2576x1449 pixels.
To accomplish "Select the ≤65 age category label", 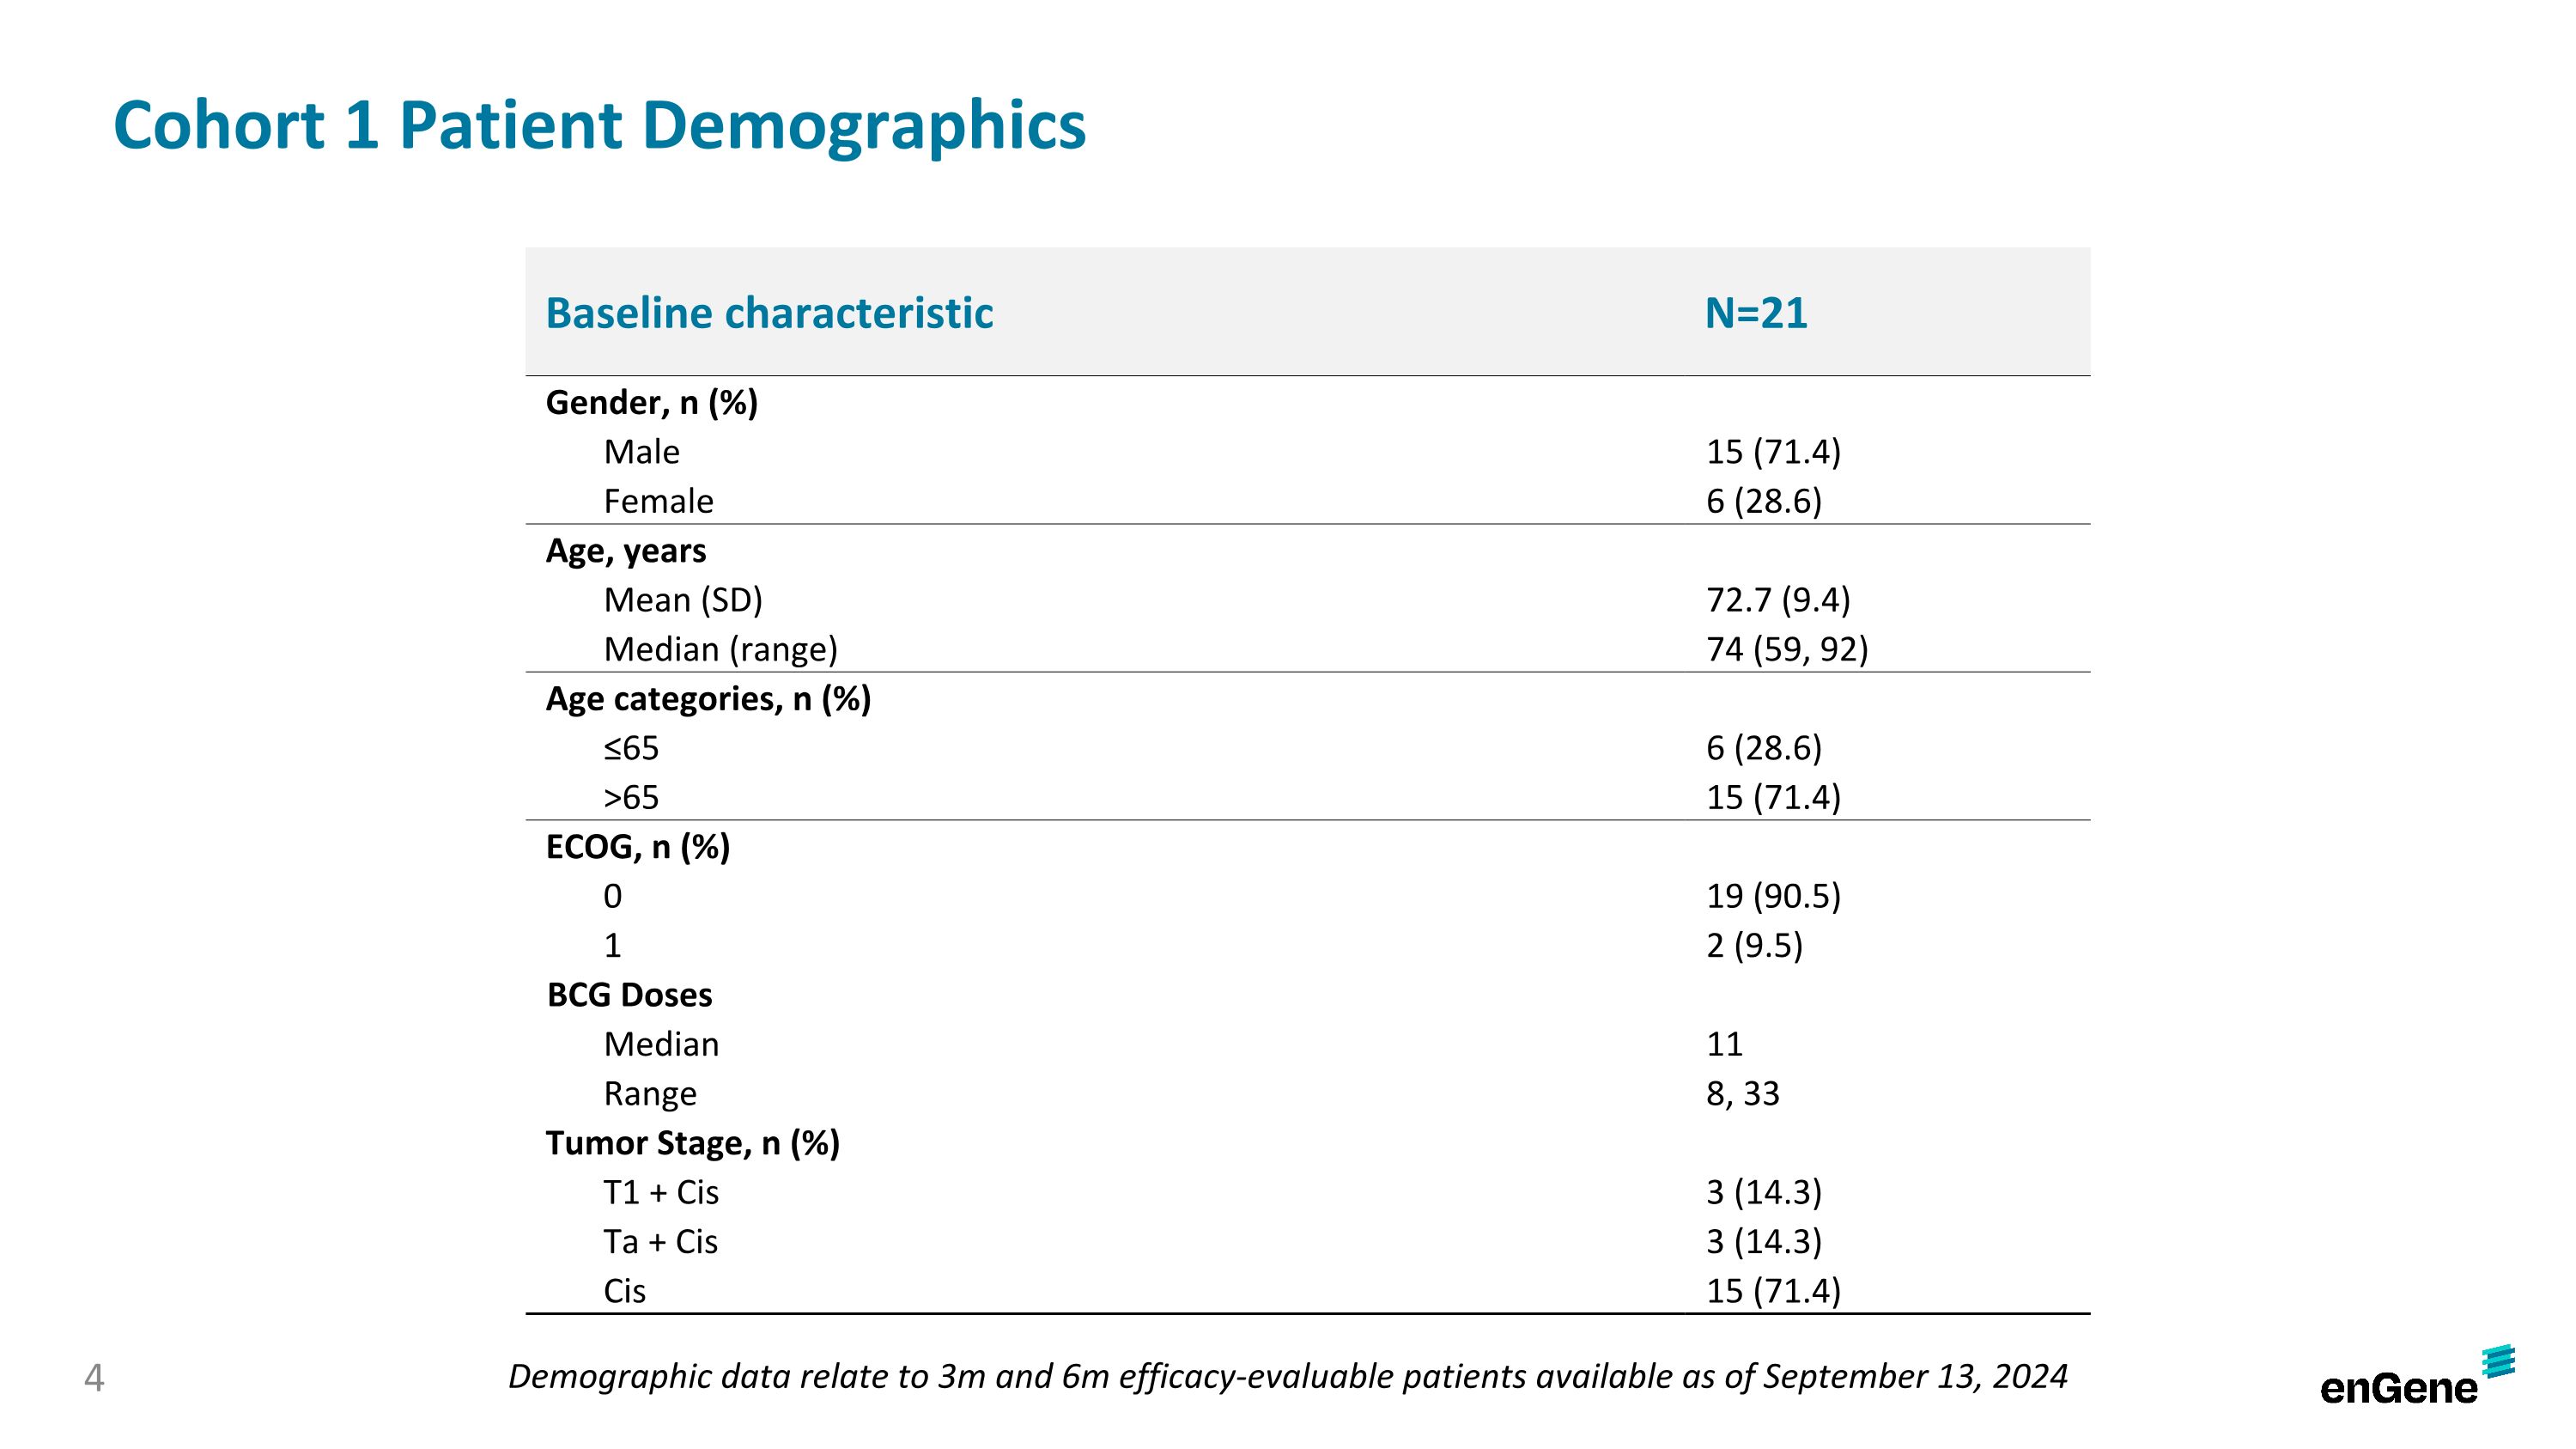I will click(x=631, y=748).
